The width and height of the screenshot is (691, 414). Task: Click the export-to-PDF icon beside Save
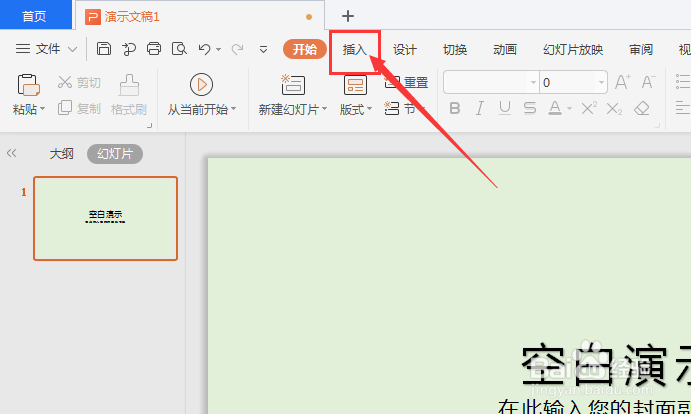[129, 48]
